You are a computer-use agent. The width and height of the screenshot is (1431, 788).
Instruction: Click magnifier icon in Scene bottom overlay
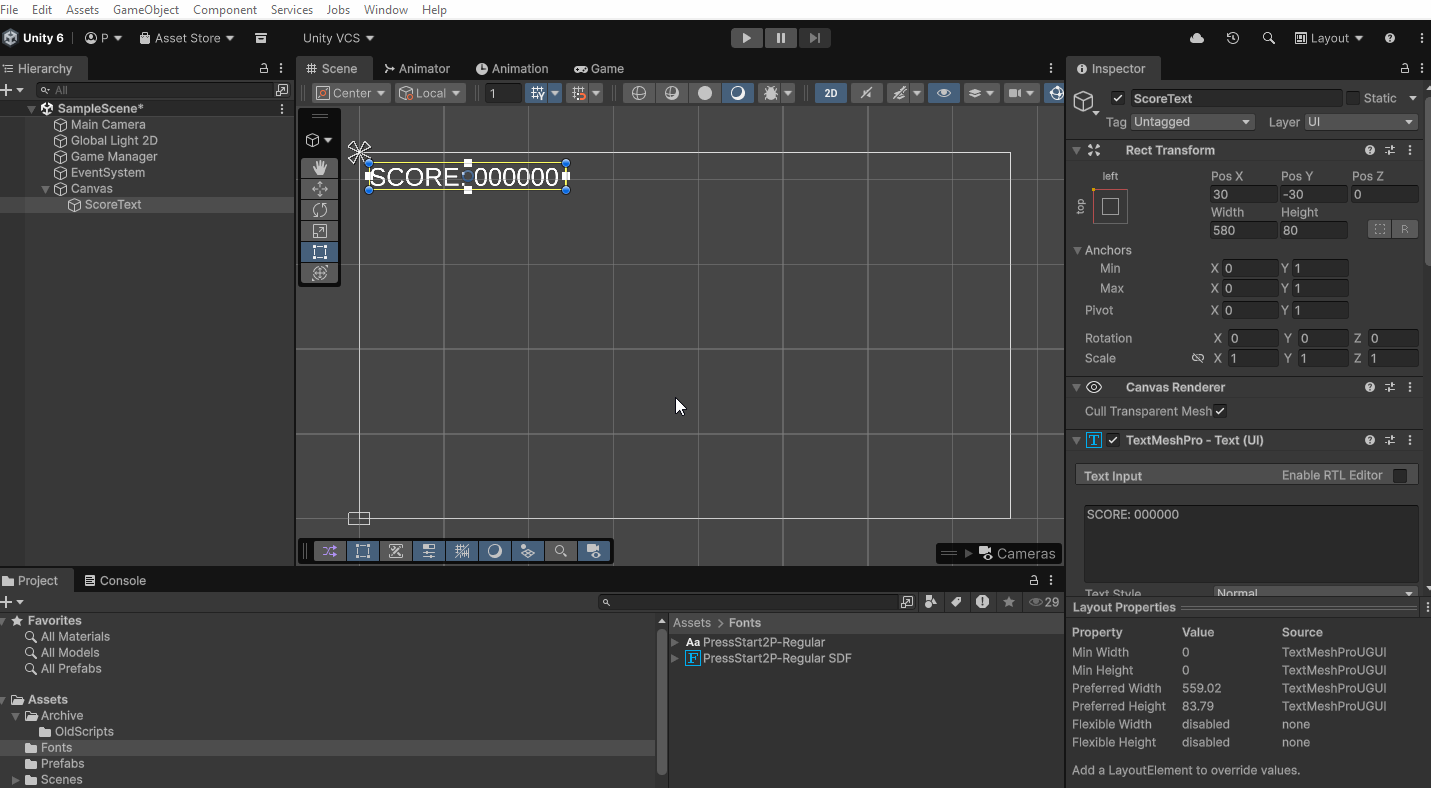(x=561, y=551)
